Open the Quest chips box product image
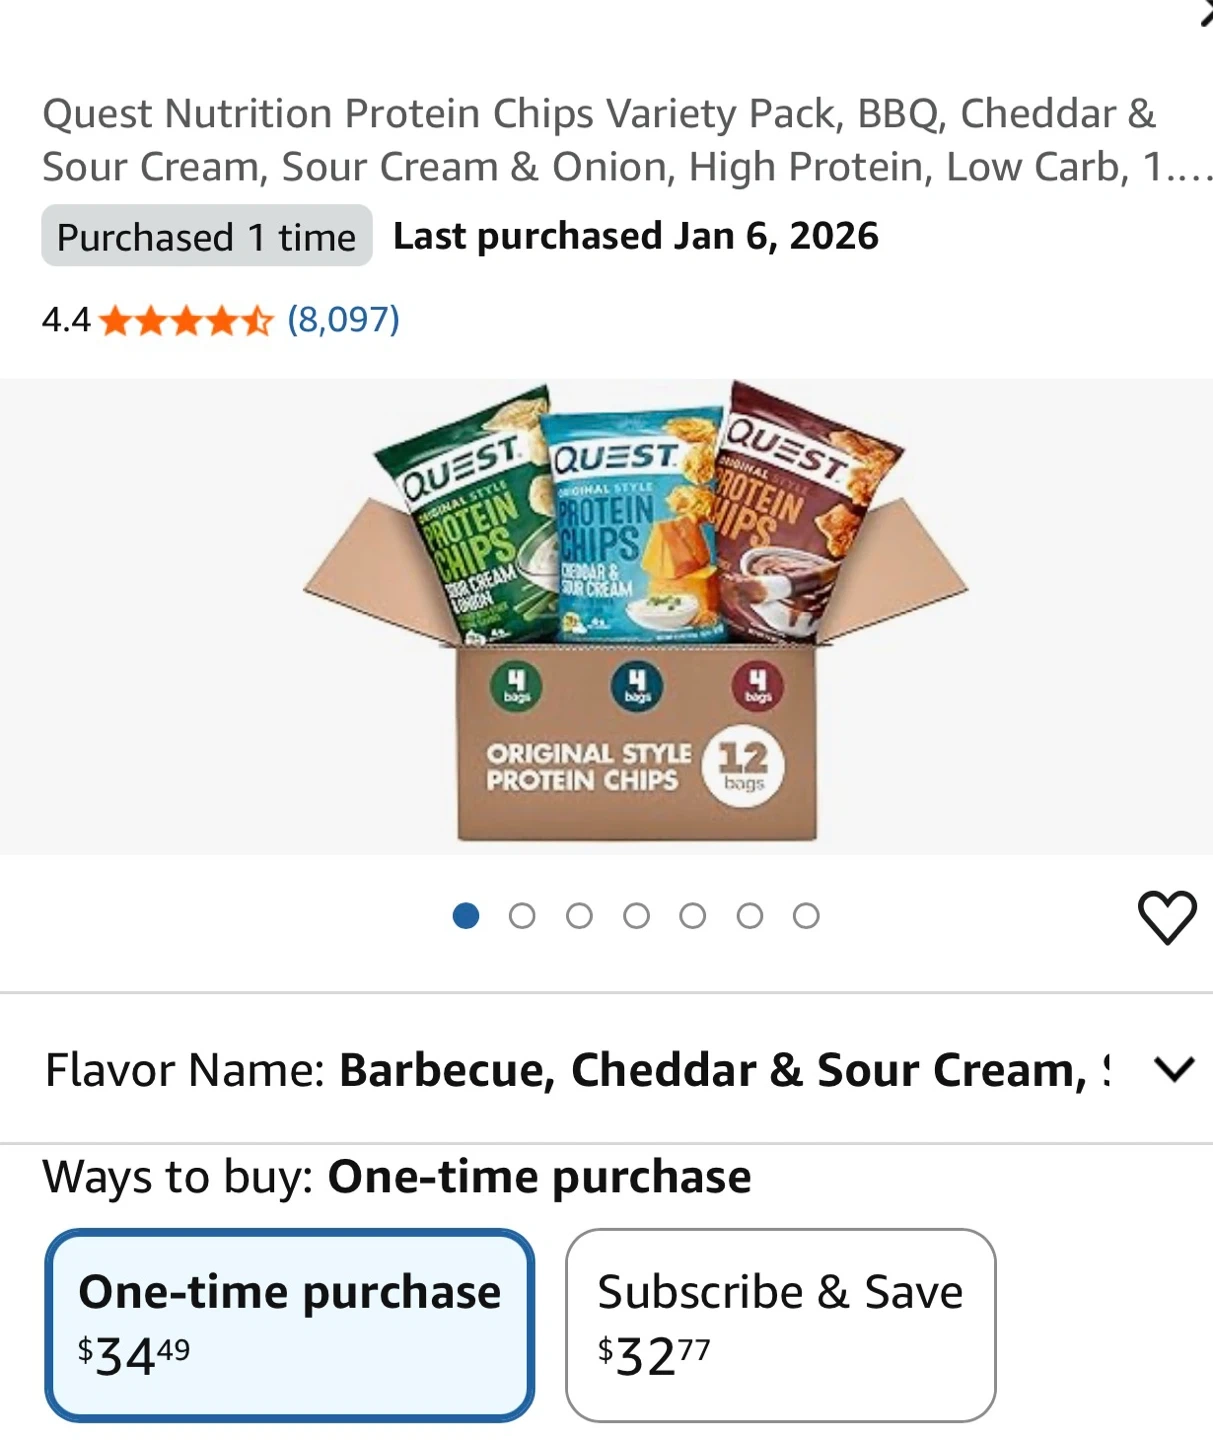The width and height of the screenshot is (1213, 1440). 635,612
